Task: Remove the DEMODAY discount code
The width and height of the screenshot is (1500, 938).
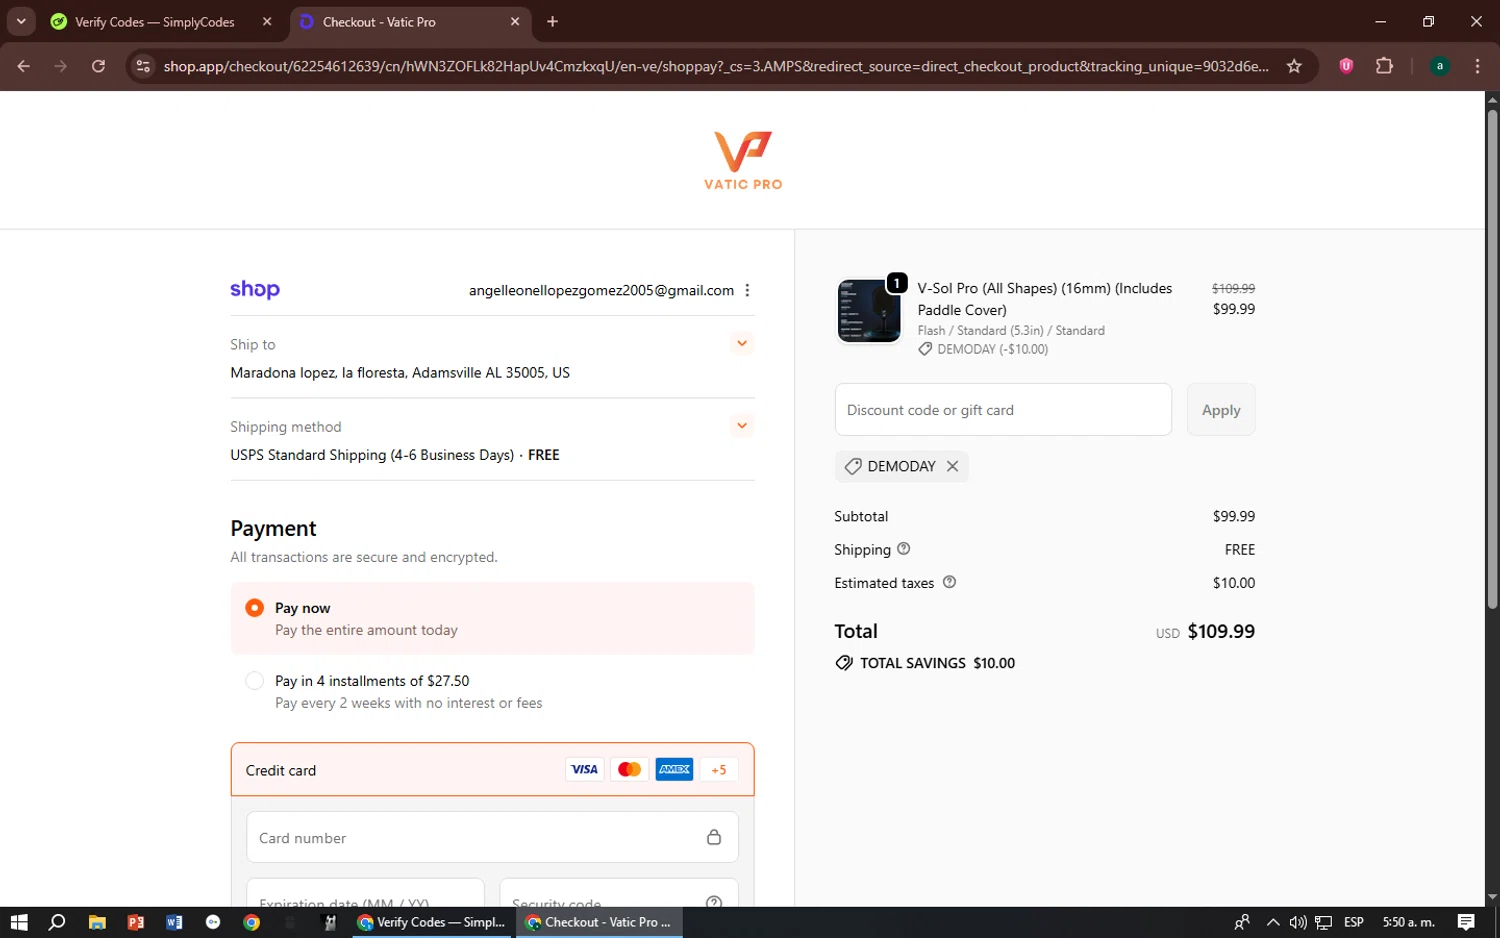Action: pyautogui.click(x=952, y=466)
